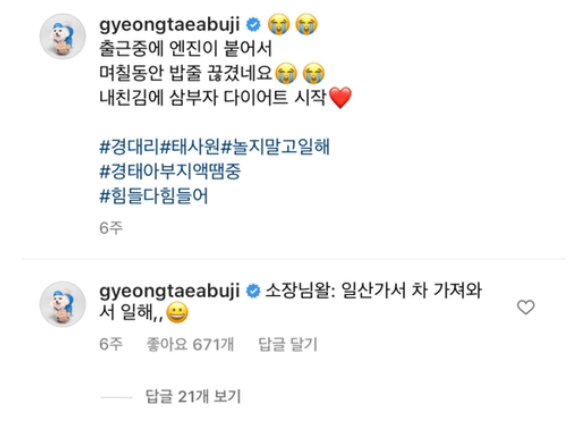The image size is (585, 430).
Task: View the 좋아요 671개 likes list
Action: 190,344
